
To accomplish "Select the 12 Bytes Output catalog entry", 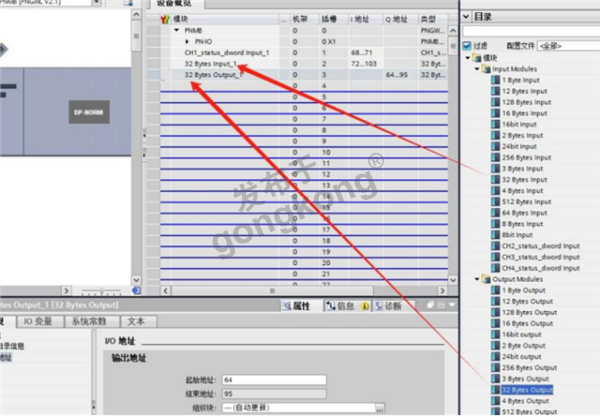I will [527, 301].
